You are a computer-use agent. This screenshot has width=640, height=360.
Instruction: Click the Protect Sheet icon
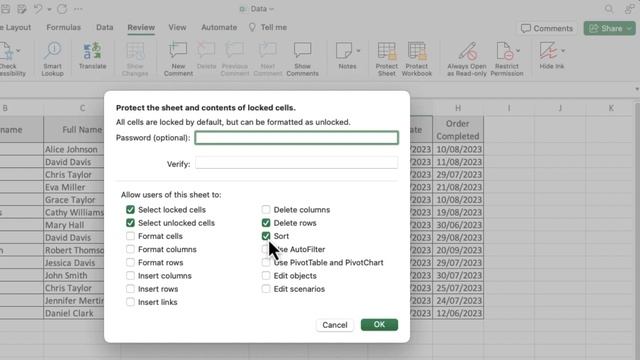[x=387, y=59]
